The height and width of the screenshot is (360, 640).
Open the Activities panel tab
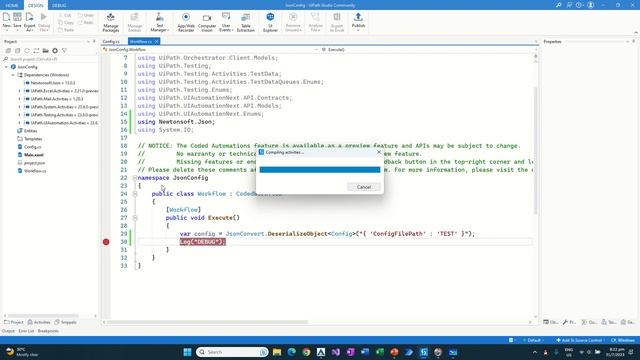point(39,322)
